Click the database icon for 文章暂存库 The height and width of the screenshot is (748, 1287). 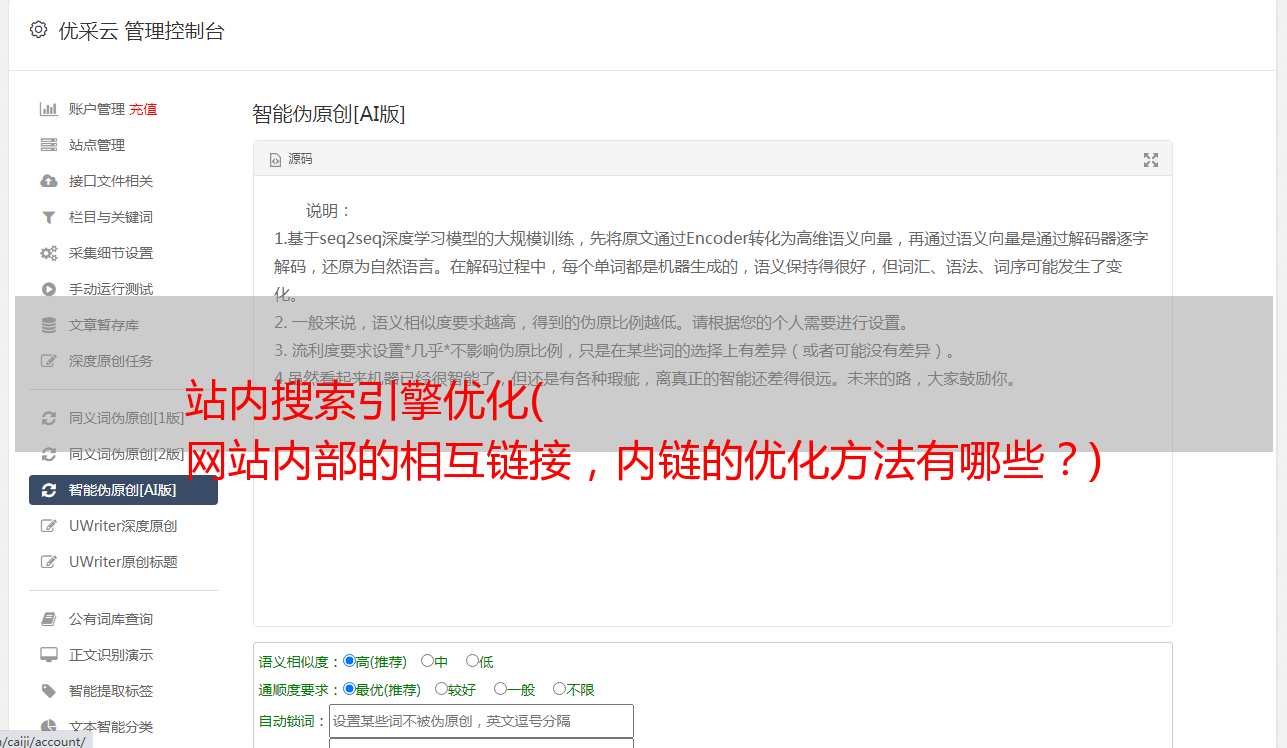coord(48,325)
